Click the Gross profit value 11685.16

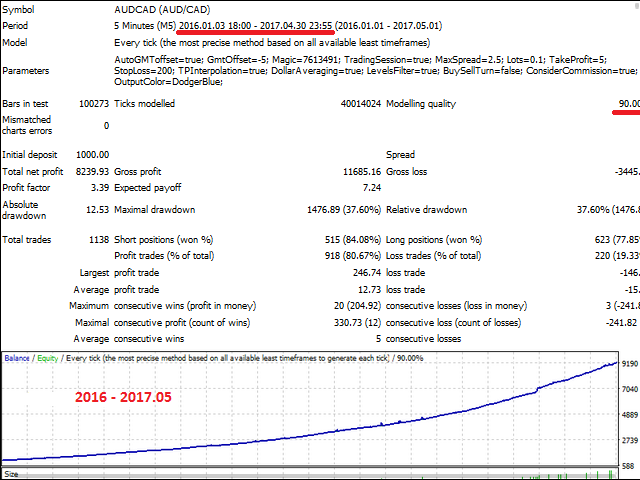tap(362, 171)
